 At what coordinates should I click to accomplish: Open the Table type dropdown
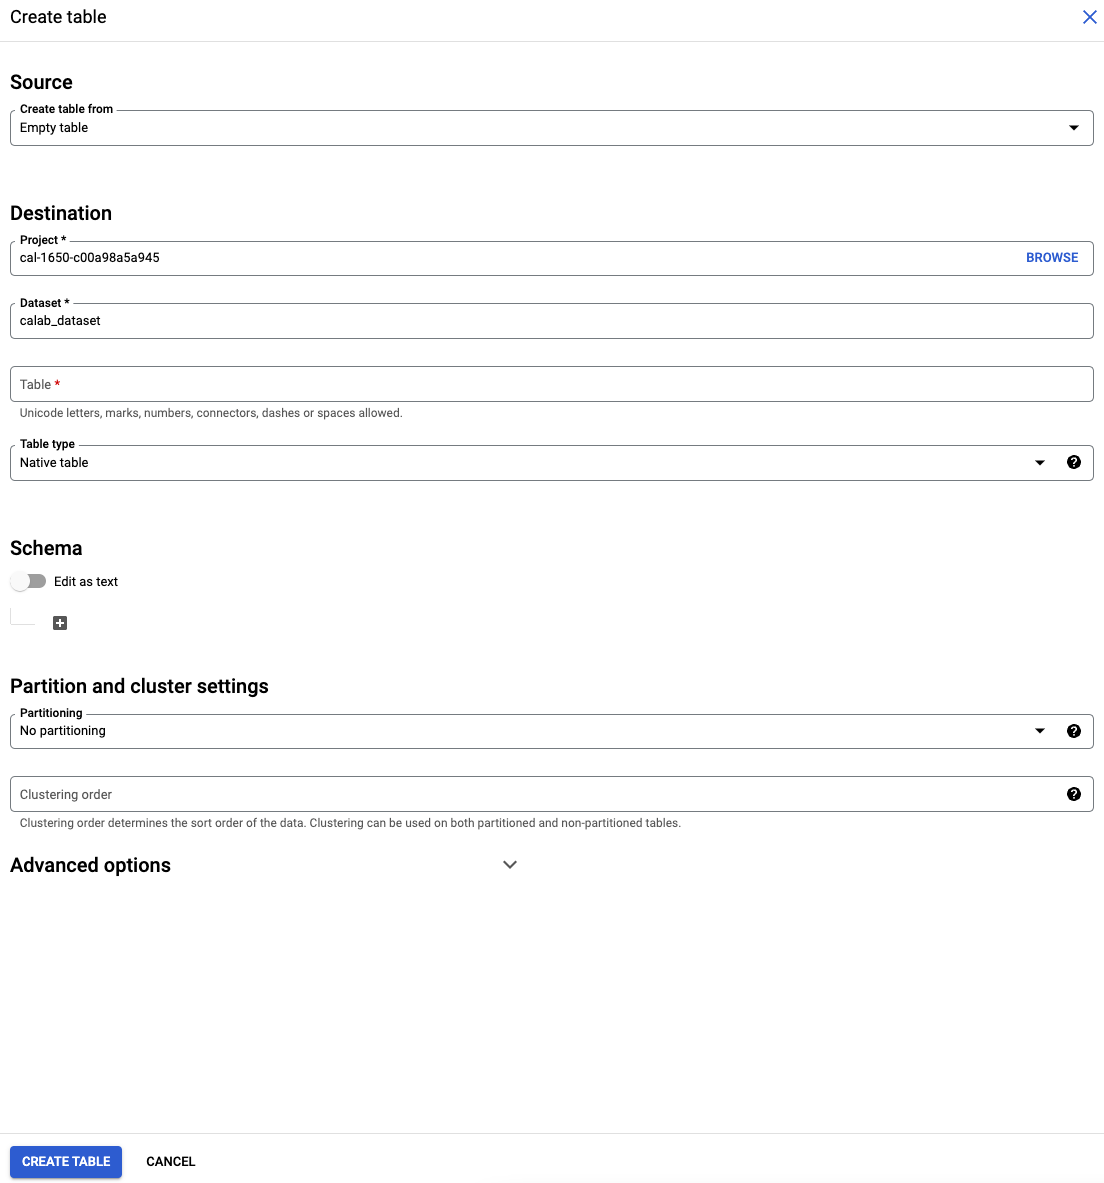[x=1040, y=463]
